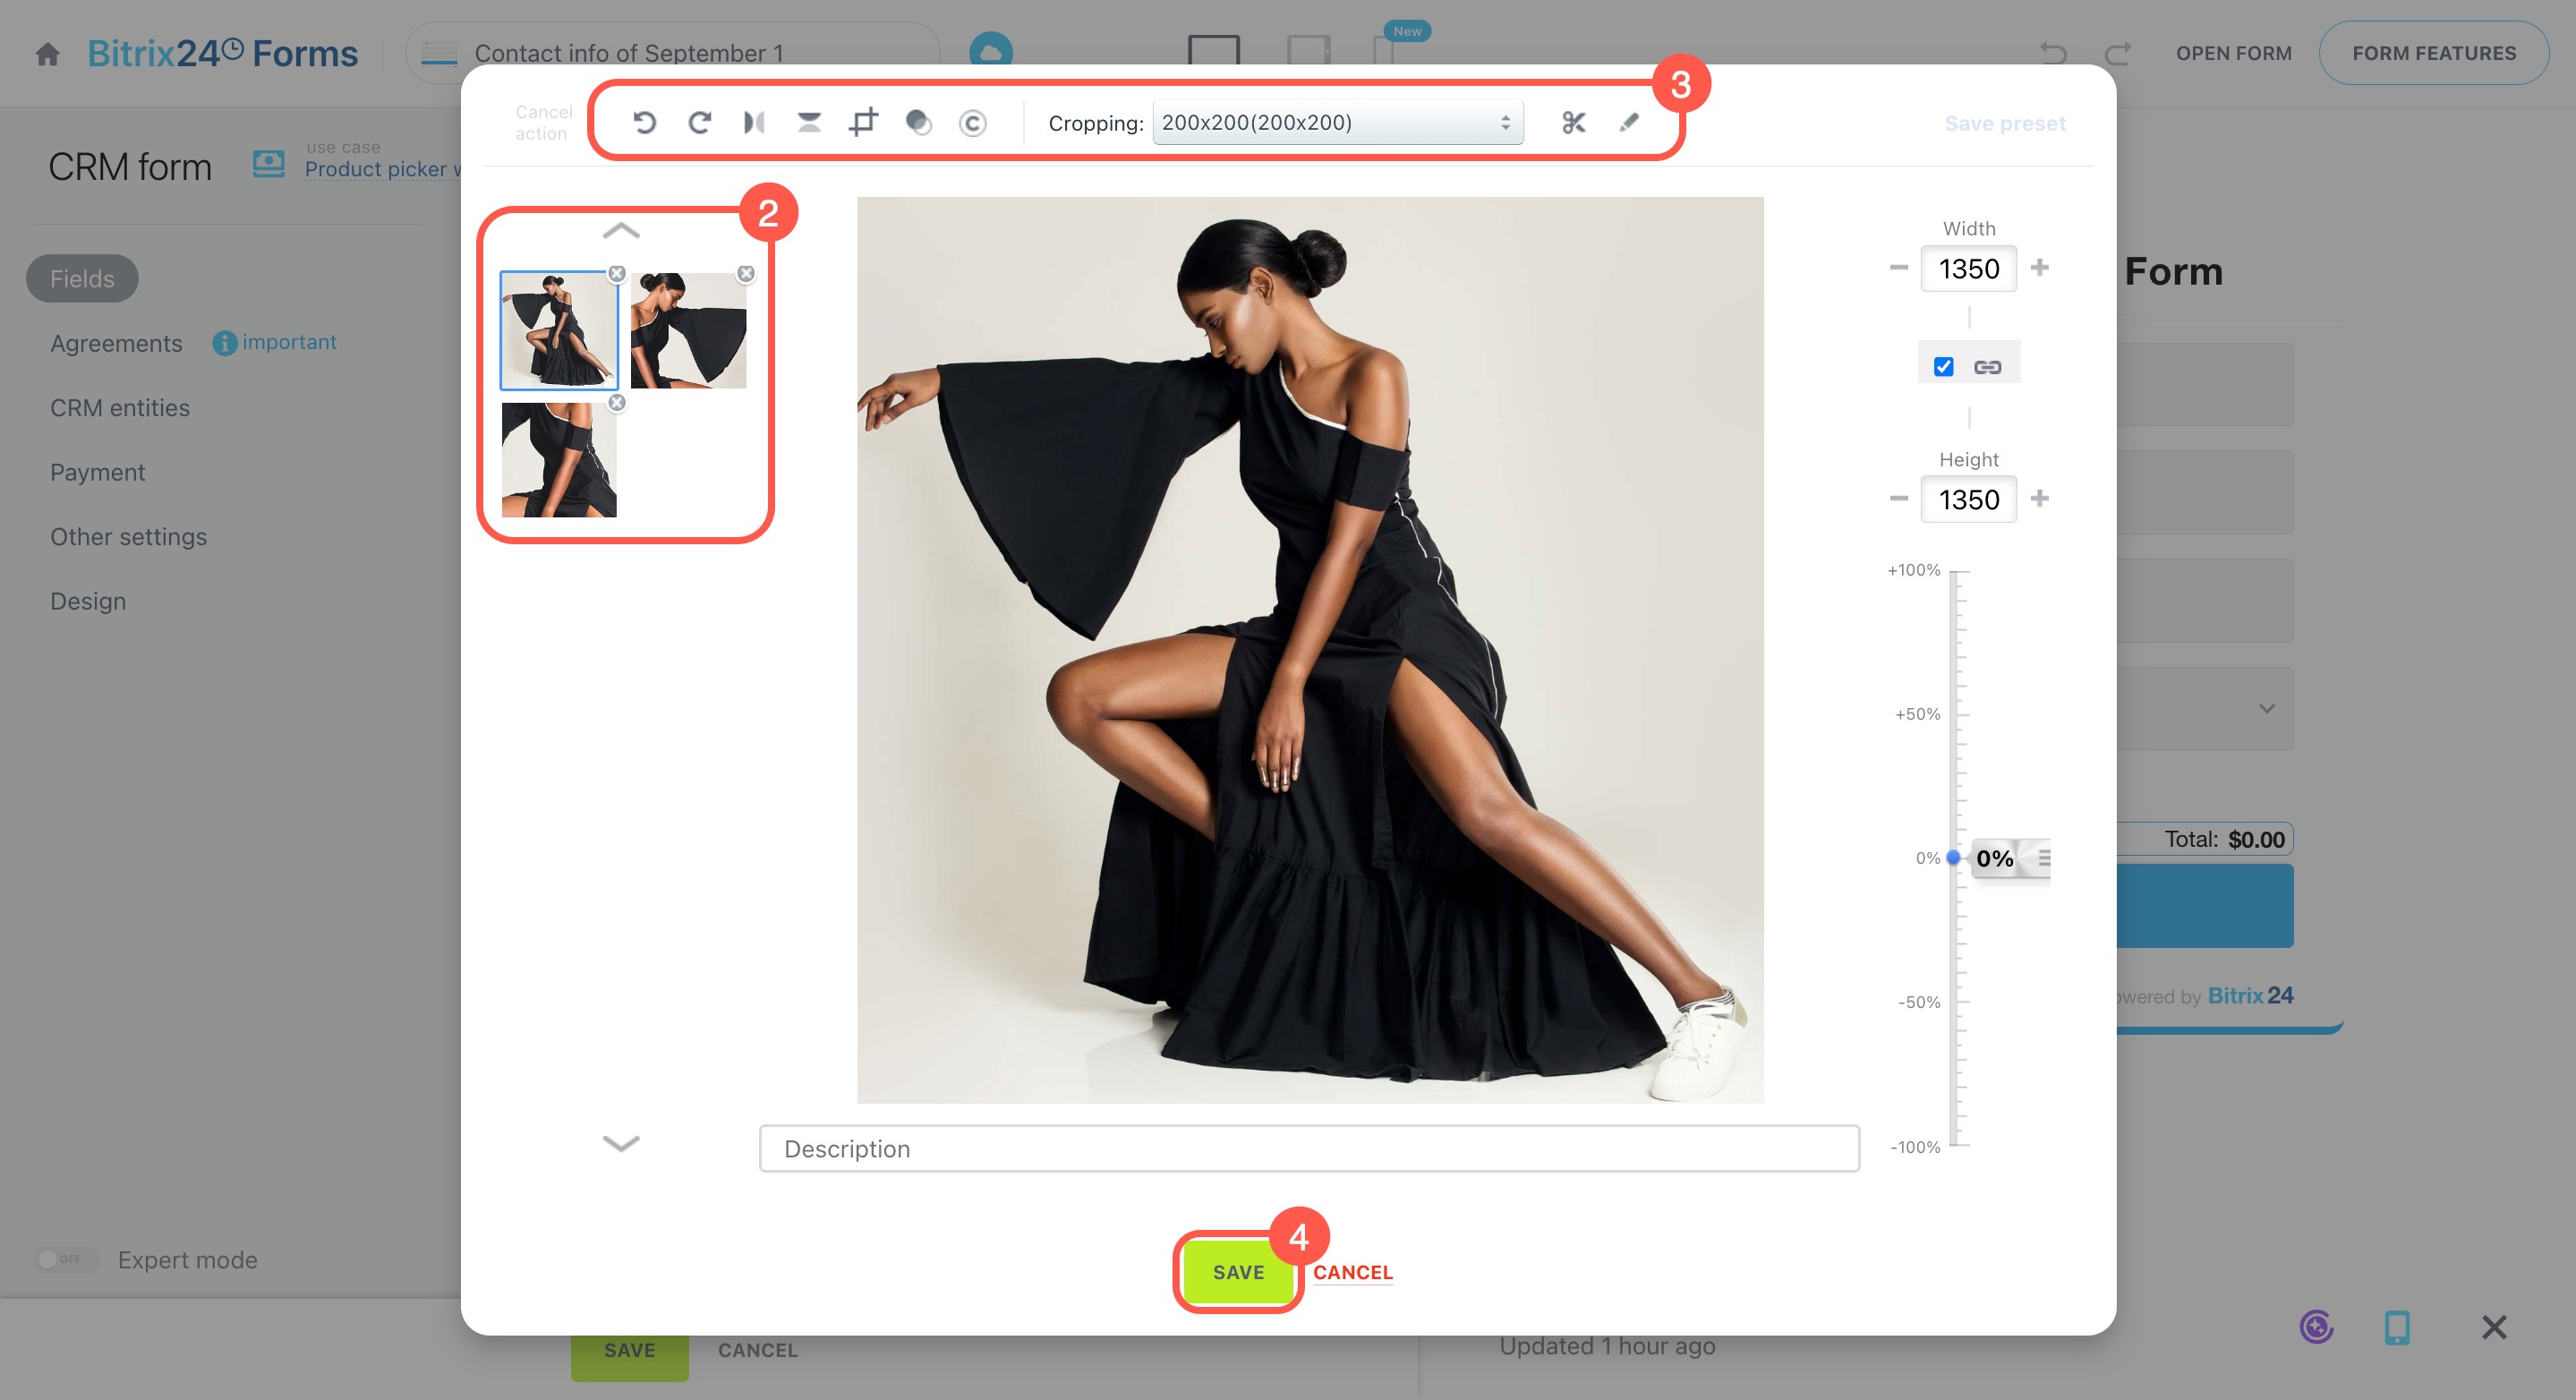This screenshot has width=2576, height=1400.
Task: Select the crop tool icon
Action: [863, 122]
